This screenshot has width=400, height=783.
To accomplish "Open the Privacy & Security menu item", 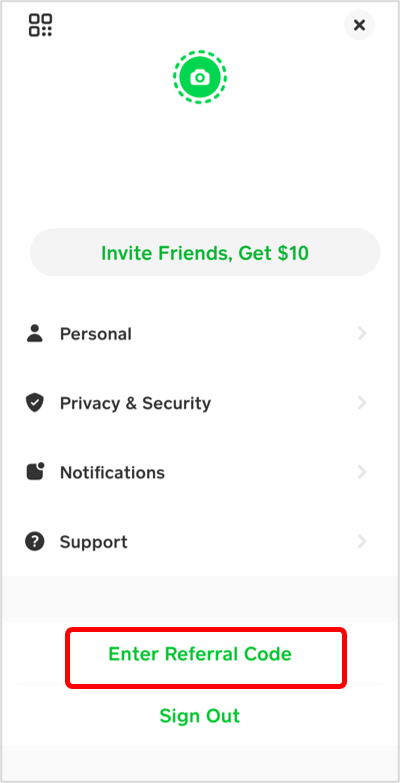I will point(200,402).
